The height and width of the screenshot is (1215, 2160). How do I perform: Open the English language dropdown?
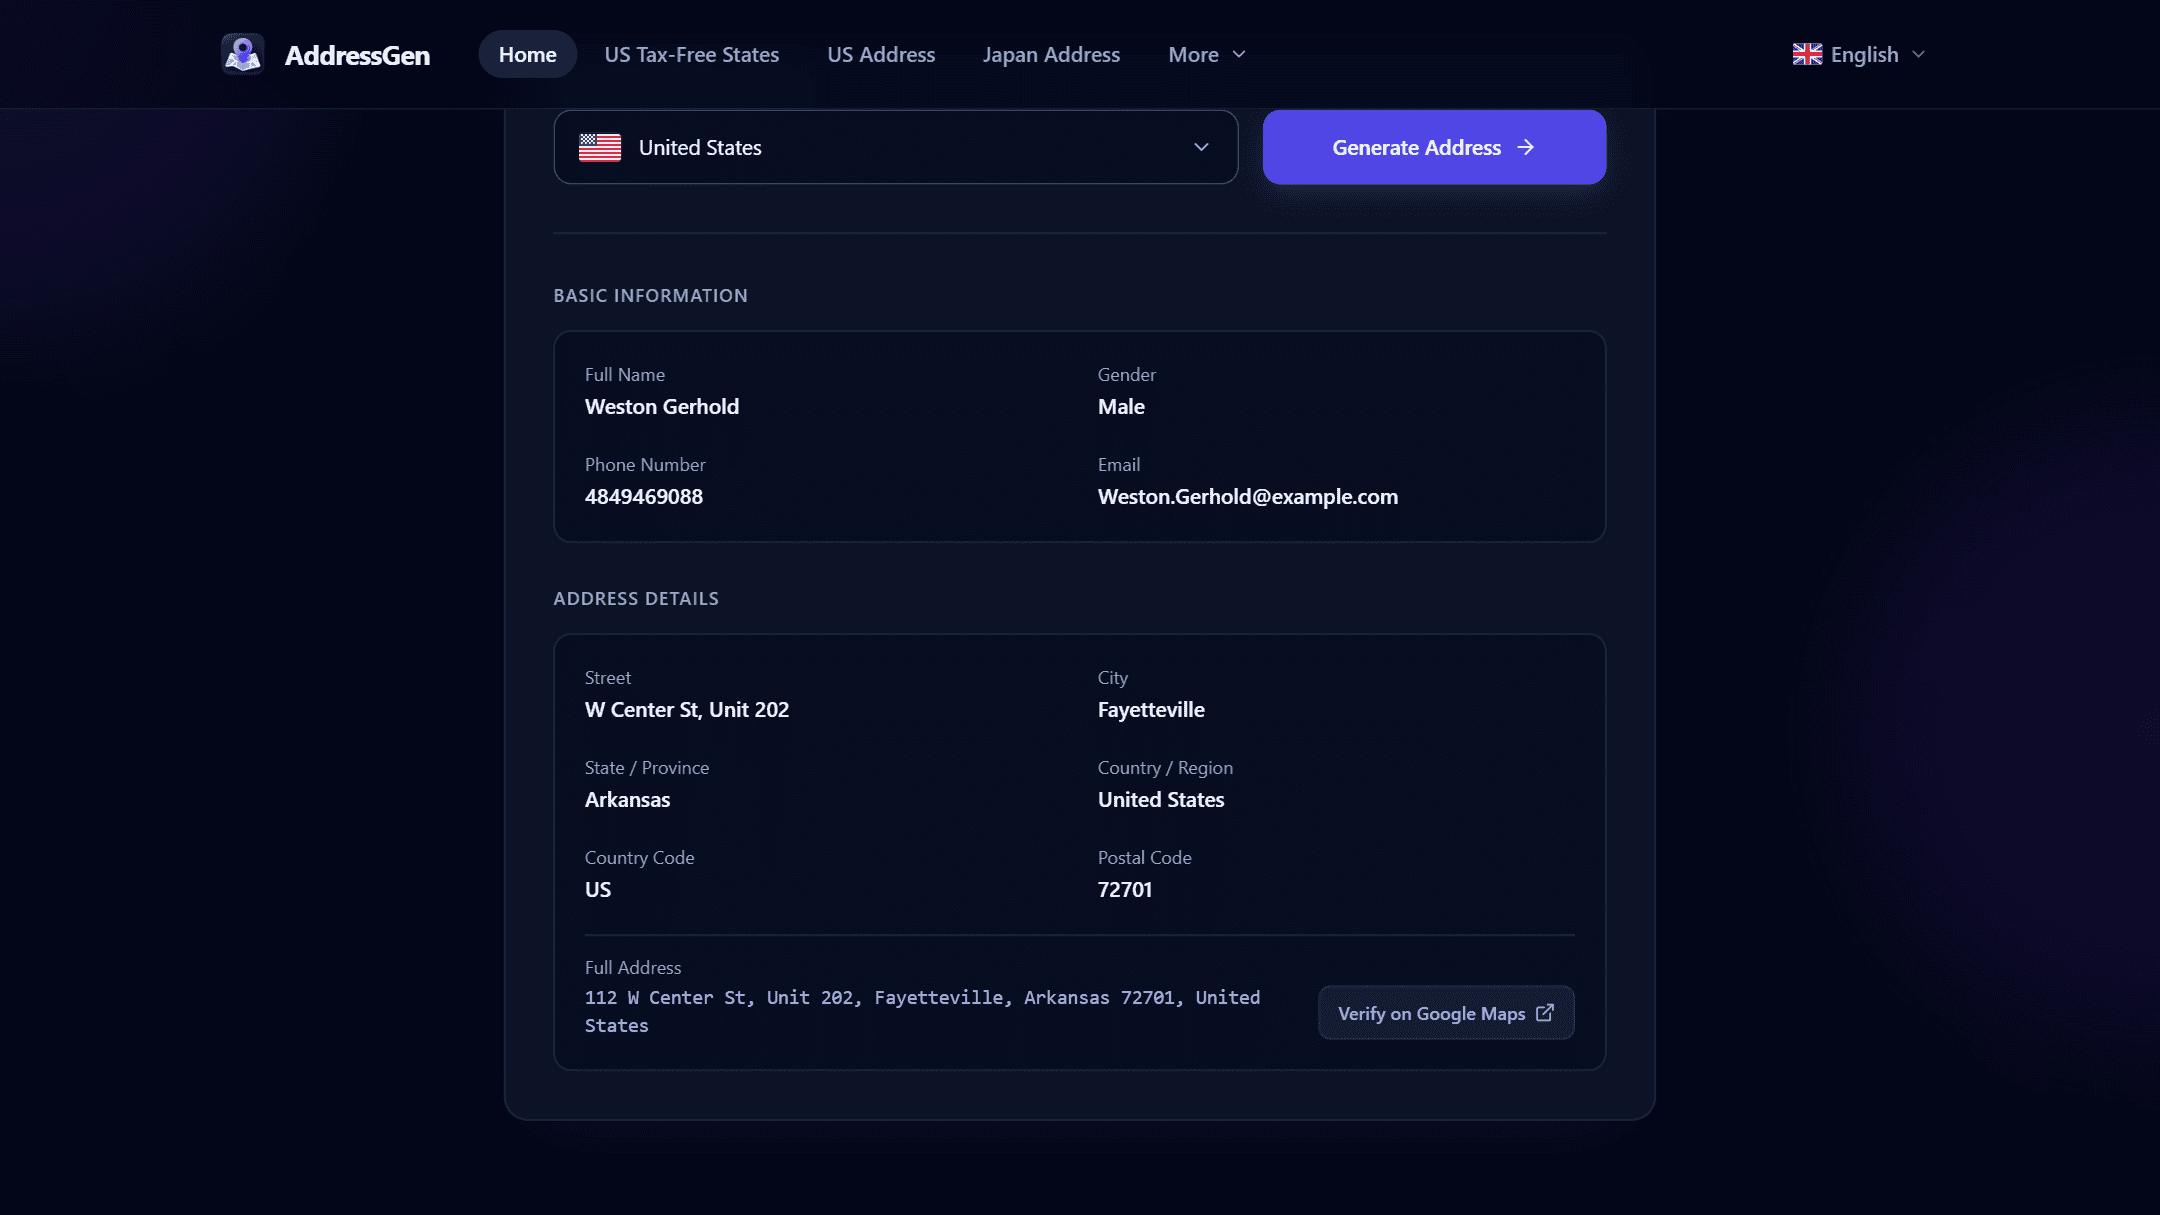click(x=1859, y=54)
